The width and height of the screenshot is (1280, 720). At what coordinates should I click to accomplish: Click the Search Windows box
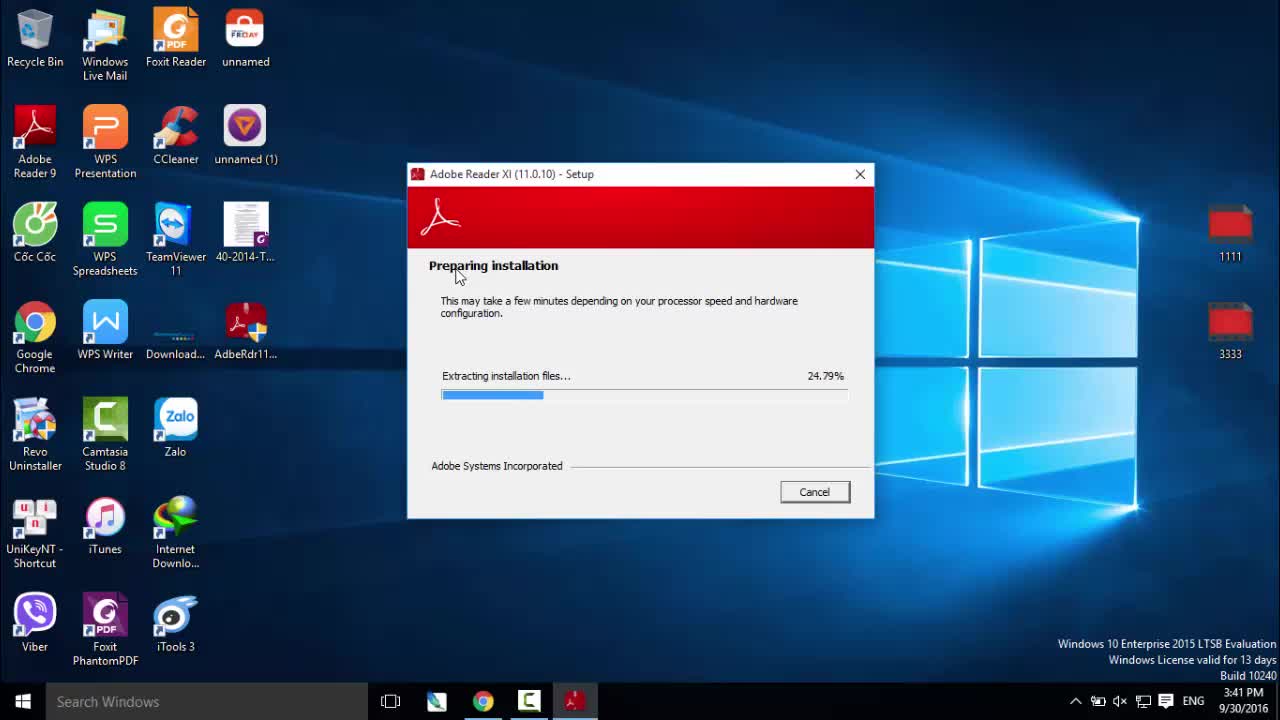pyautogui.click(x=207, y=701)
